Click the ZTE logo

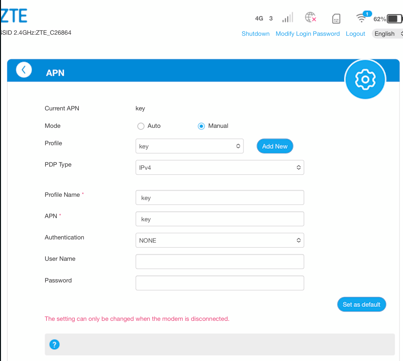click(x=13, y=16)
